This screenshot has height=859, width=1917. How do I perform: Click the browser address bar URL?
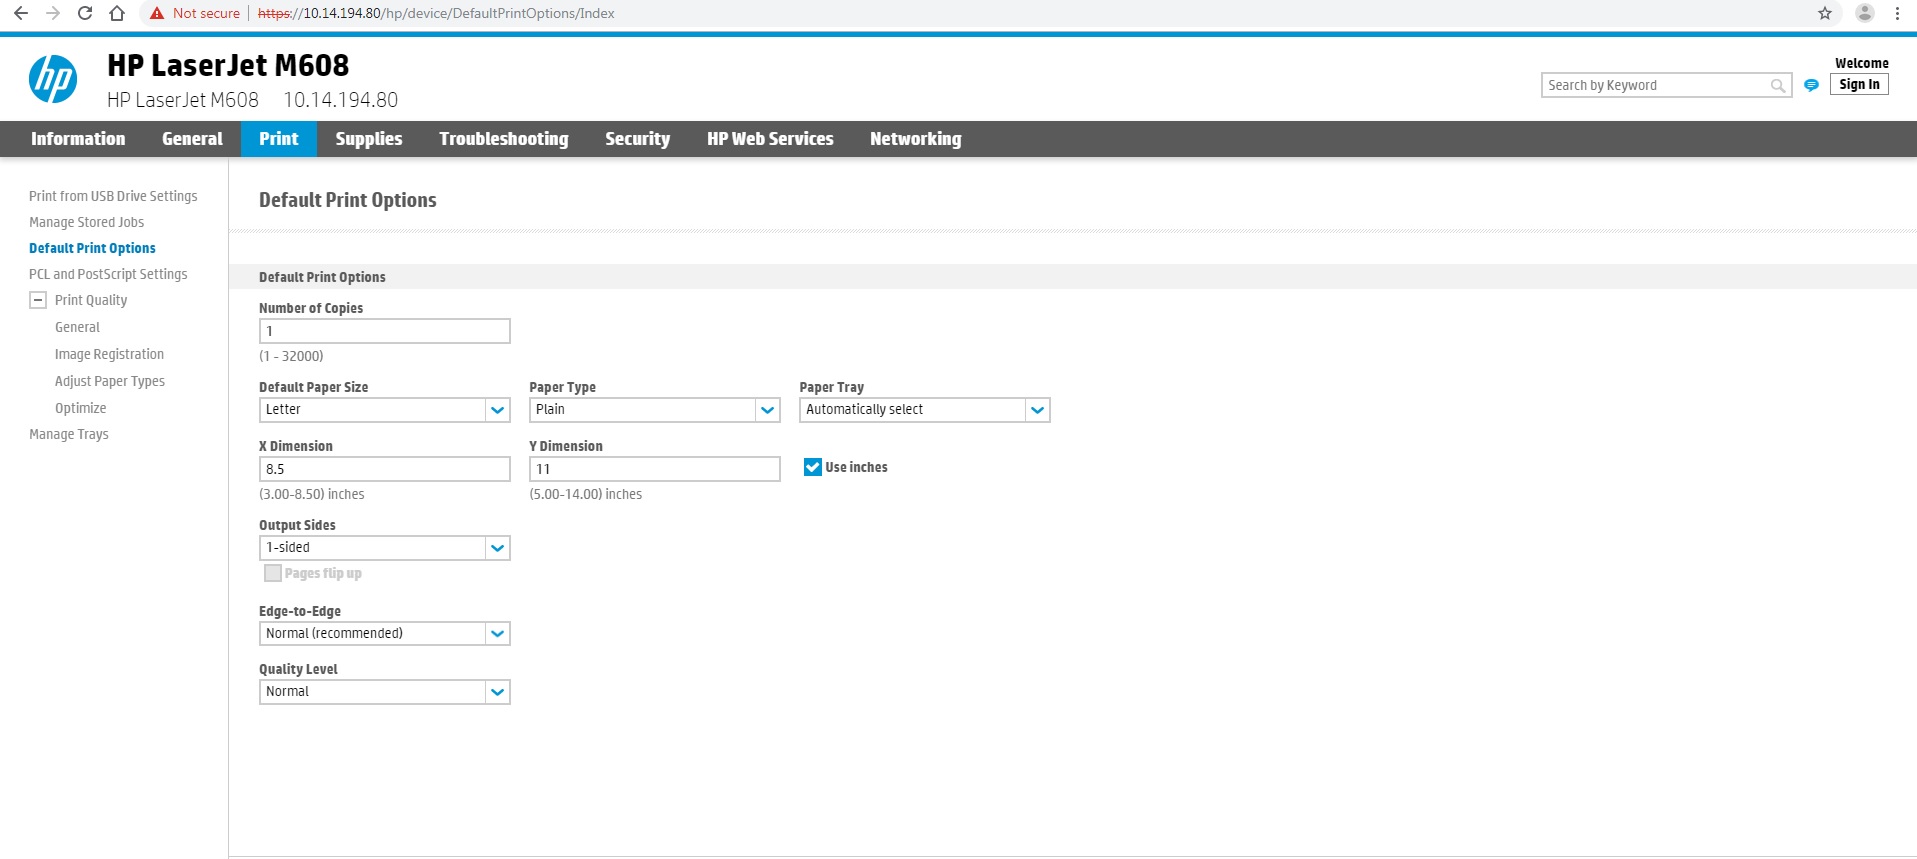click(x=436, y=13)
